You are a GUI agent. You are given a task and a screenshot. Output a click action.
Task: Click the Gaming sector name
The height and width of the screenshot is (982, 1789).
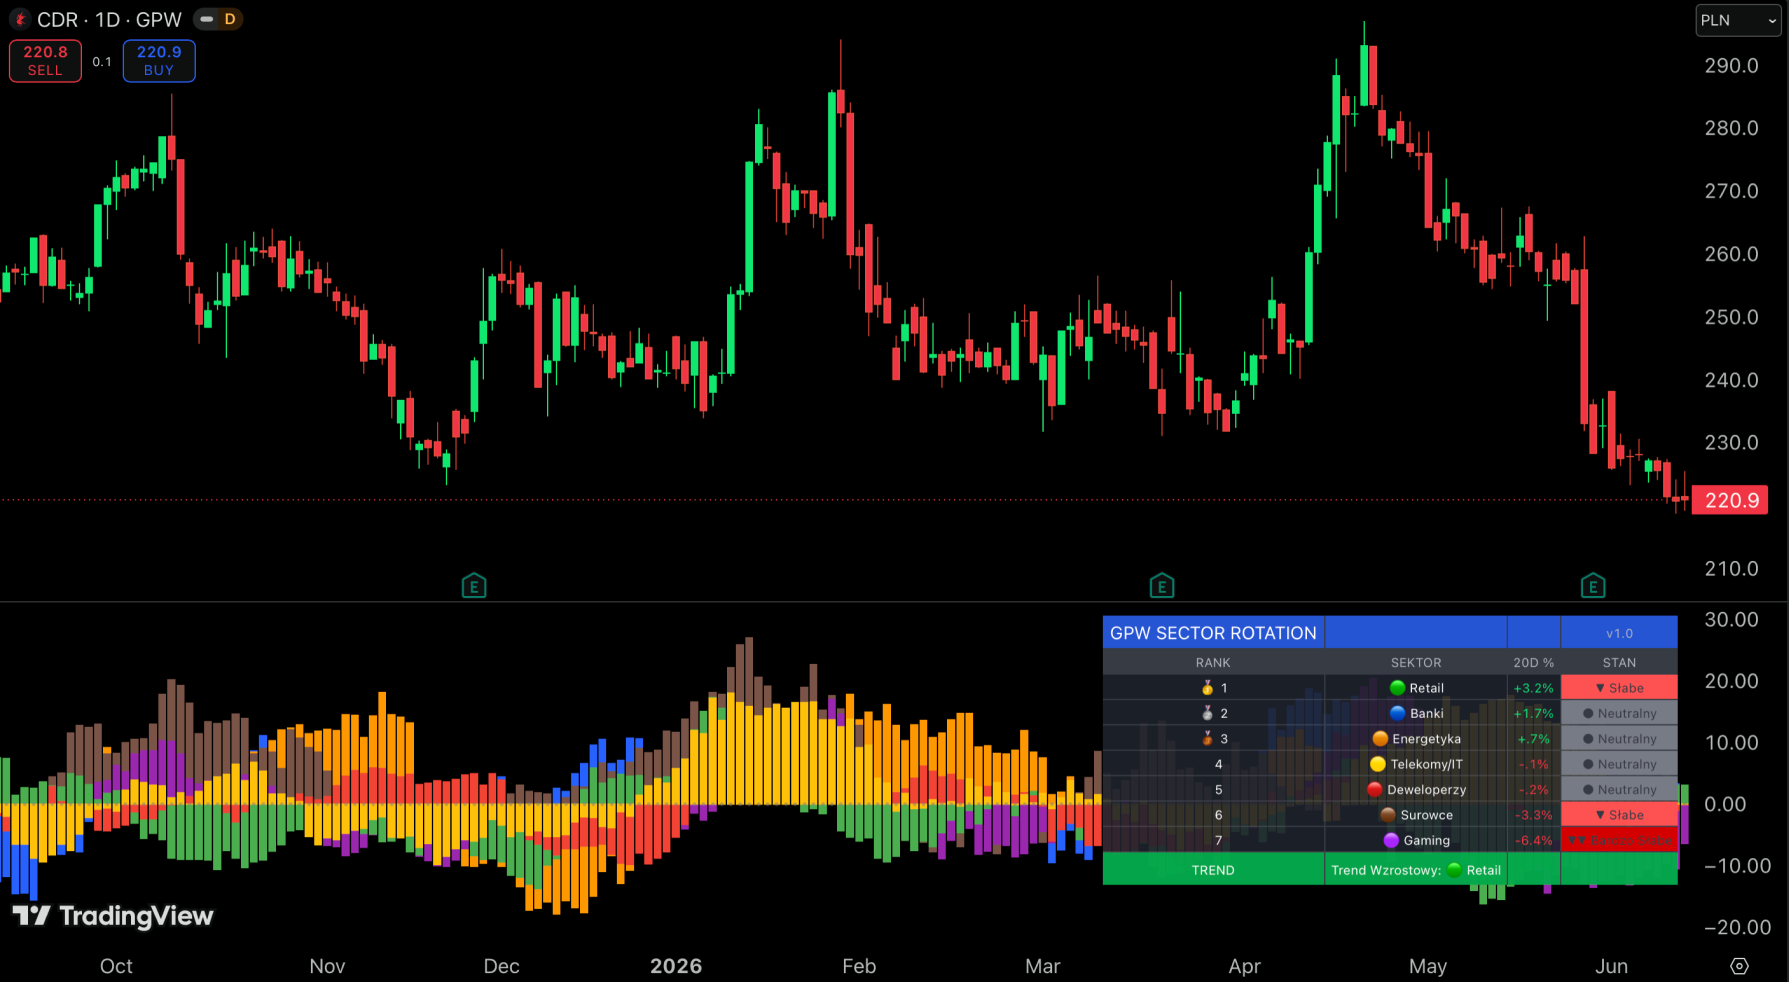click(1426, 840)
